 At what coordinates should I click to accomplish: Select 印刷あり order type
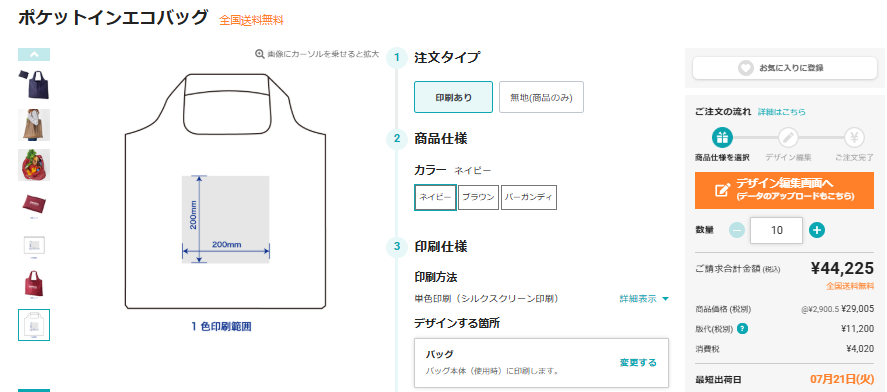tap(453, 97)
